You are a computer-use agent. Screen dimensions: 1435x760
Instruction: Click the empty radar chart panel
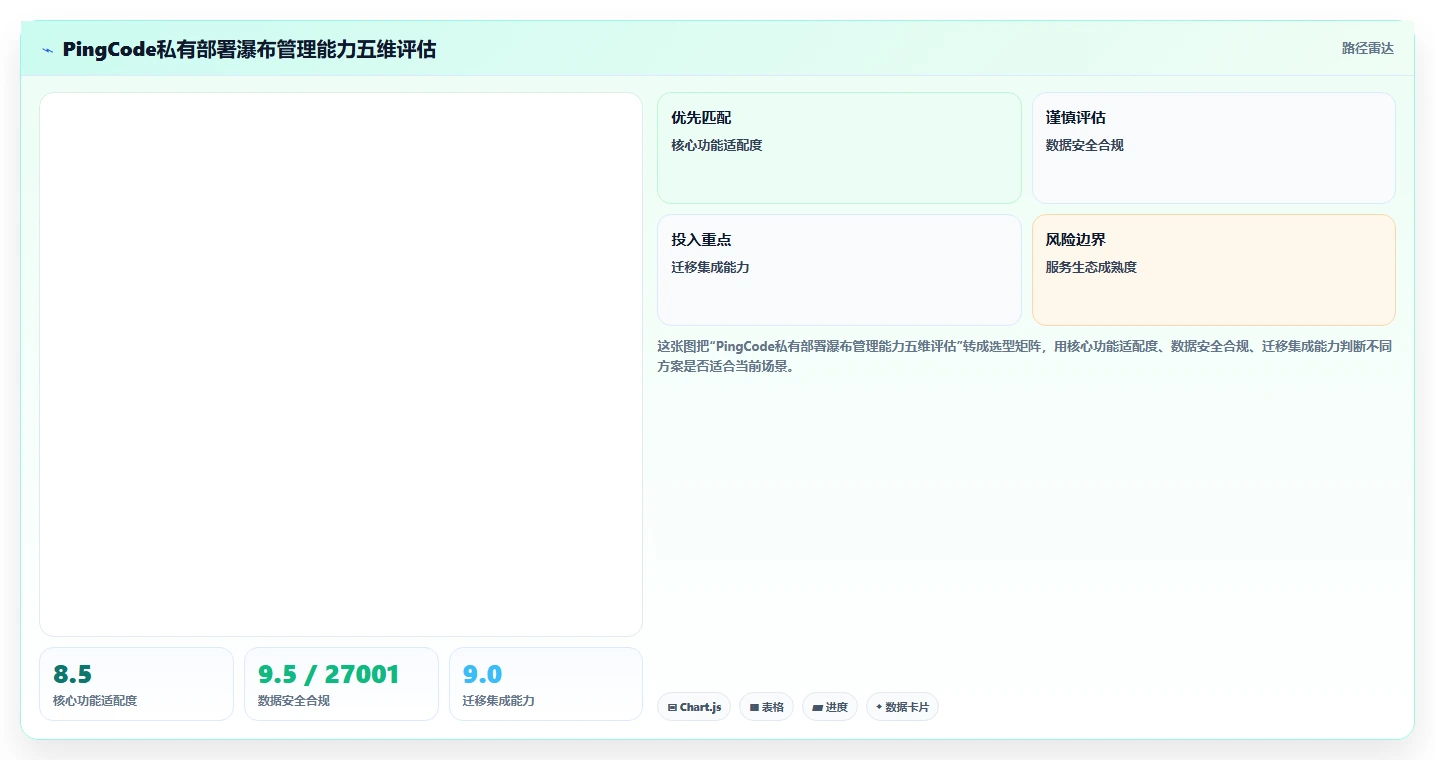pos(341,364)
